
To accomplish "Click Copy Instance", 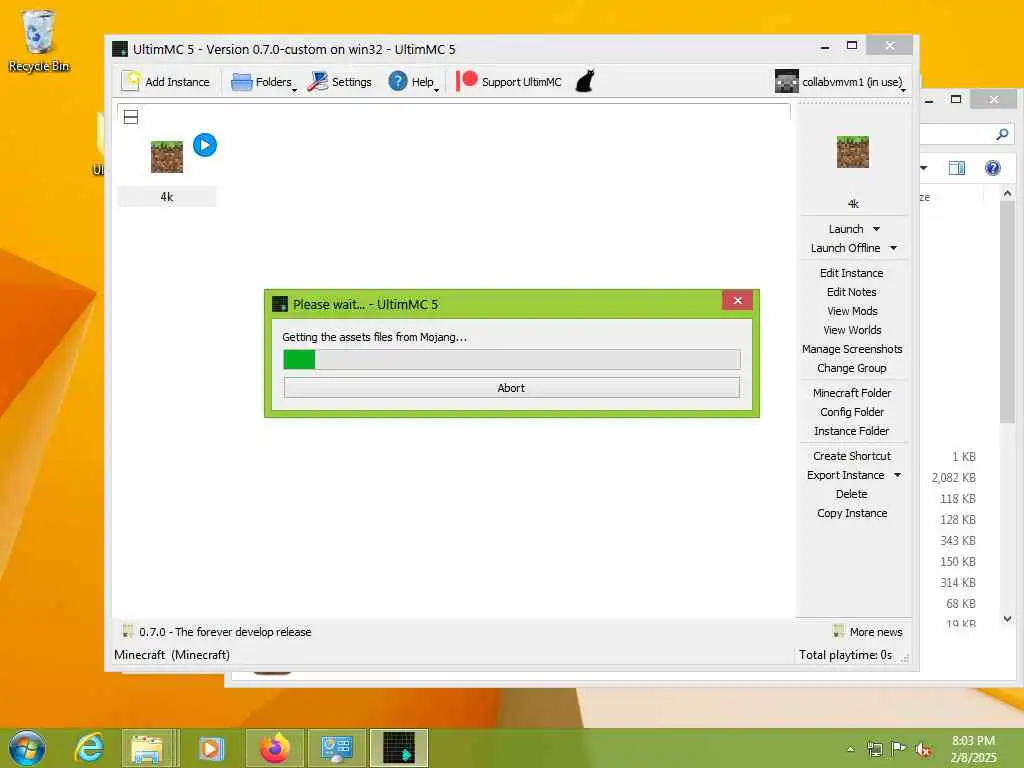I will (852, 513).
